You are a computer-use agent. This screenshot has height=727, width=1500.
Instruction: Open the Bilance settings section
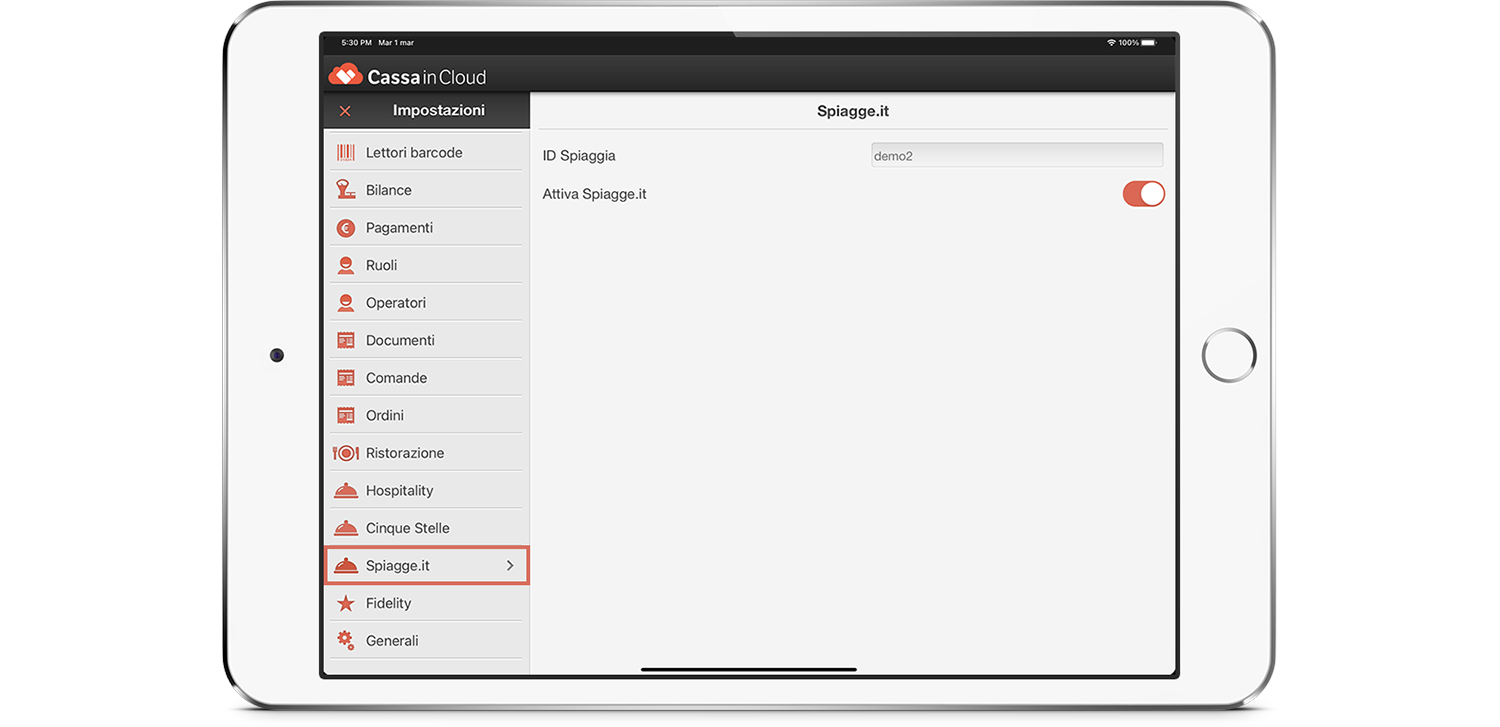tap(426, 190)
